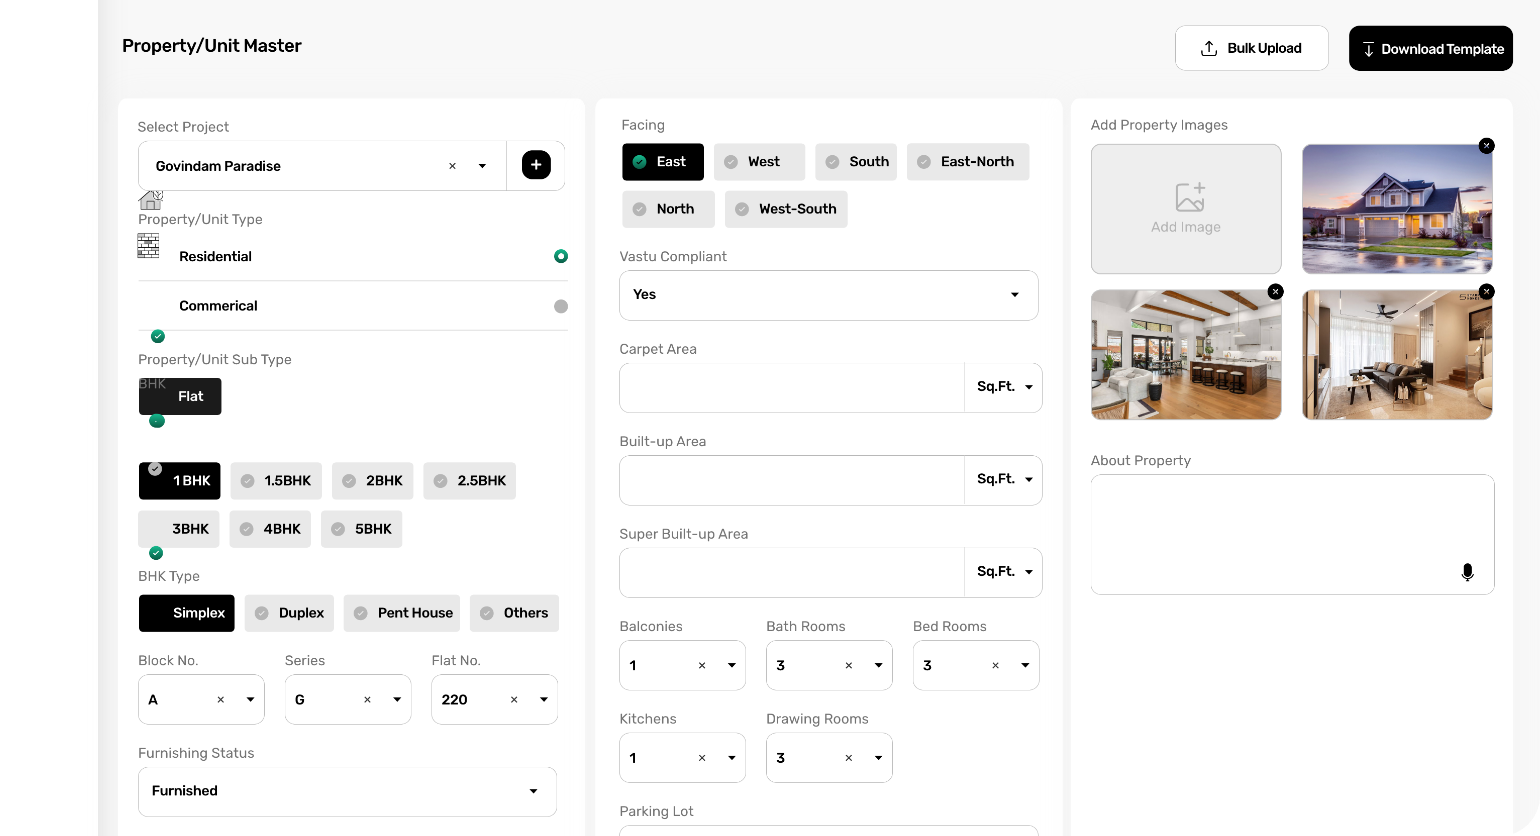Select Simplex BHK type
1540x836 pixels.
(x=187, y=613)
